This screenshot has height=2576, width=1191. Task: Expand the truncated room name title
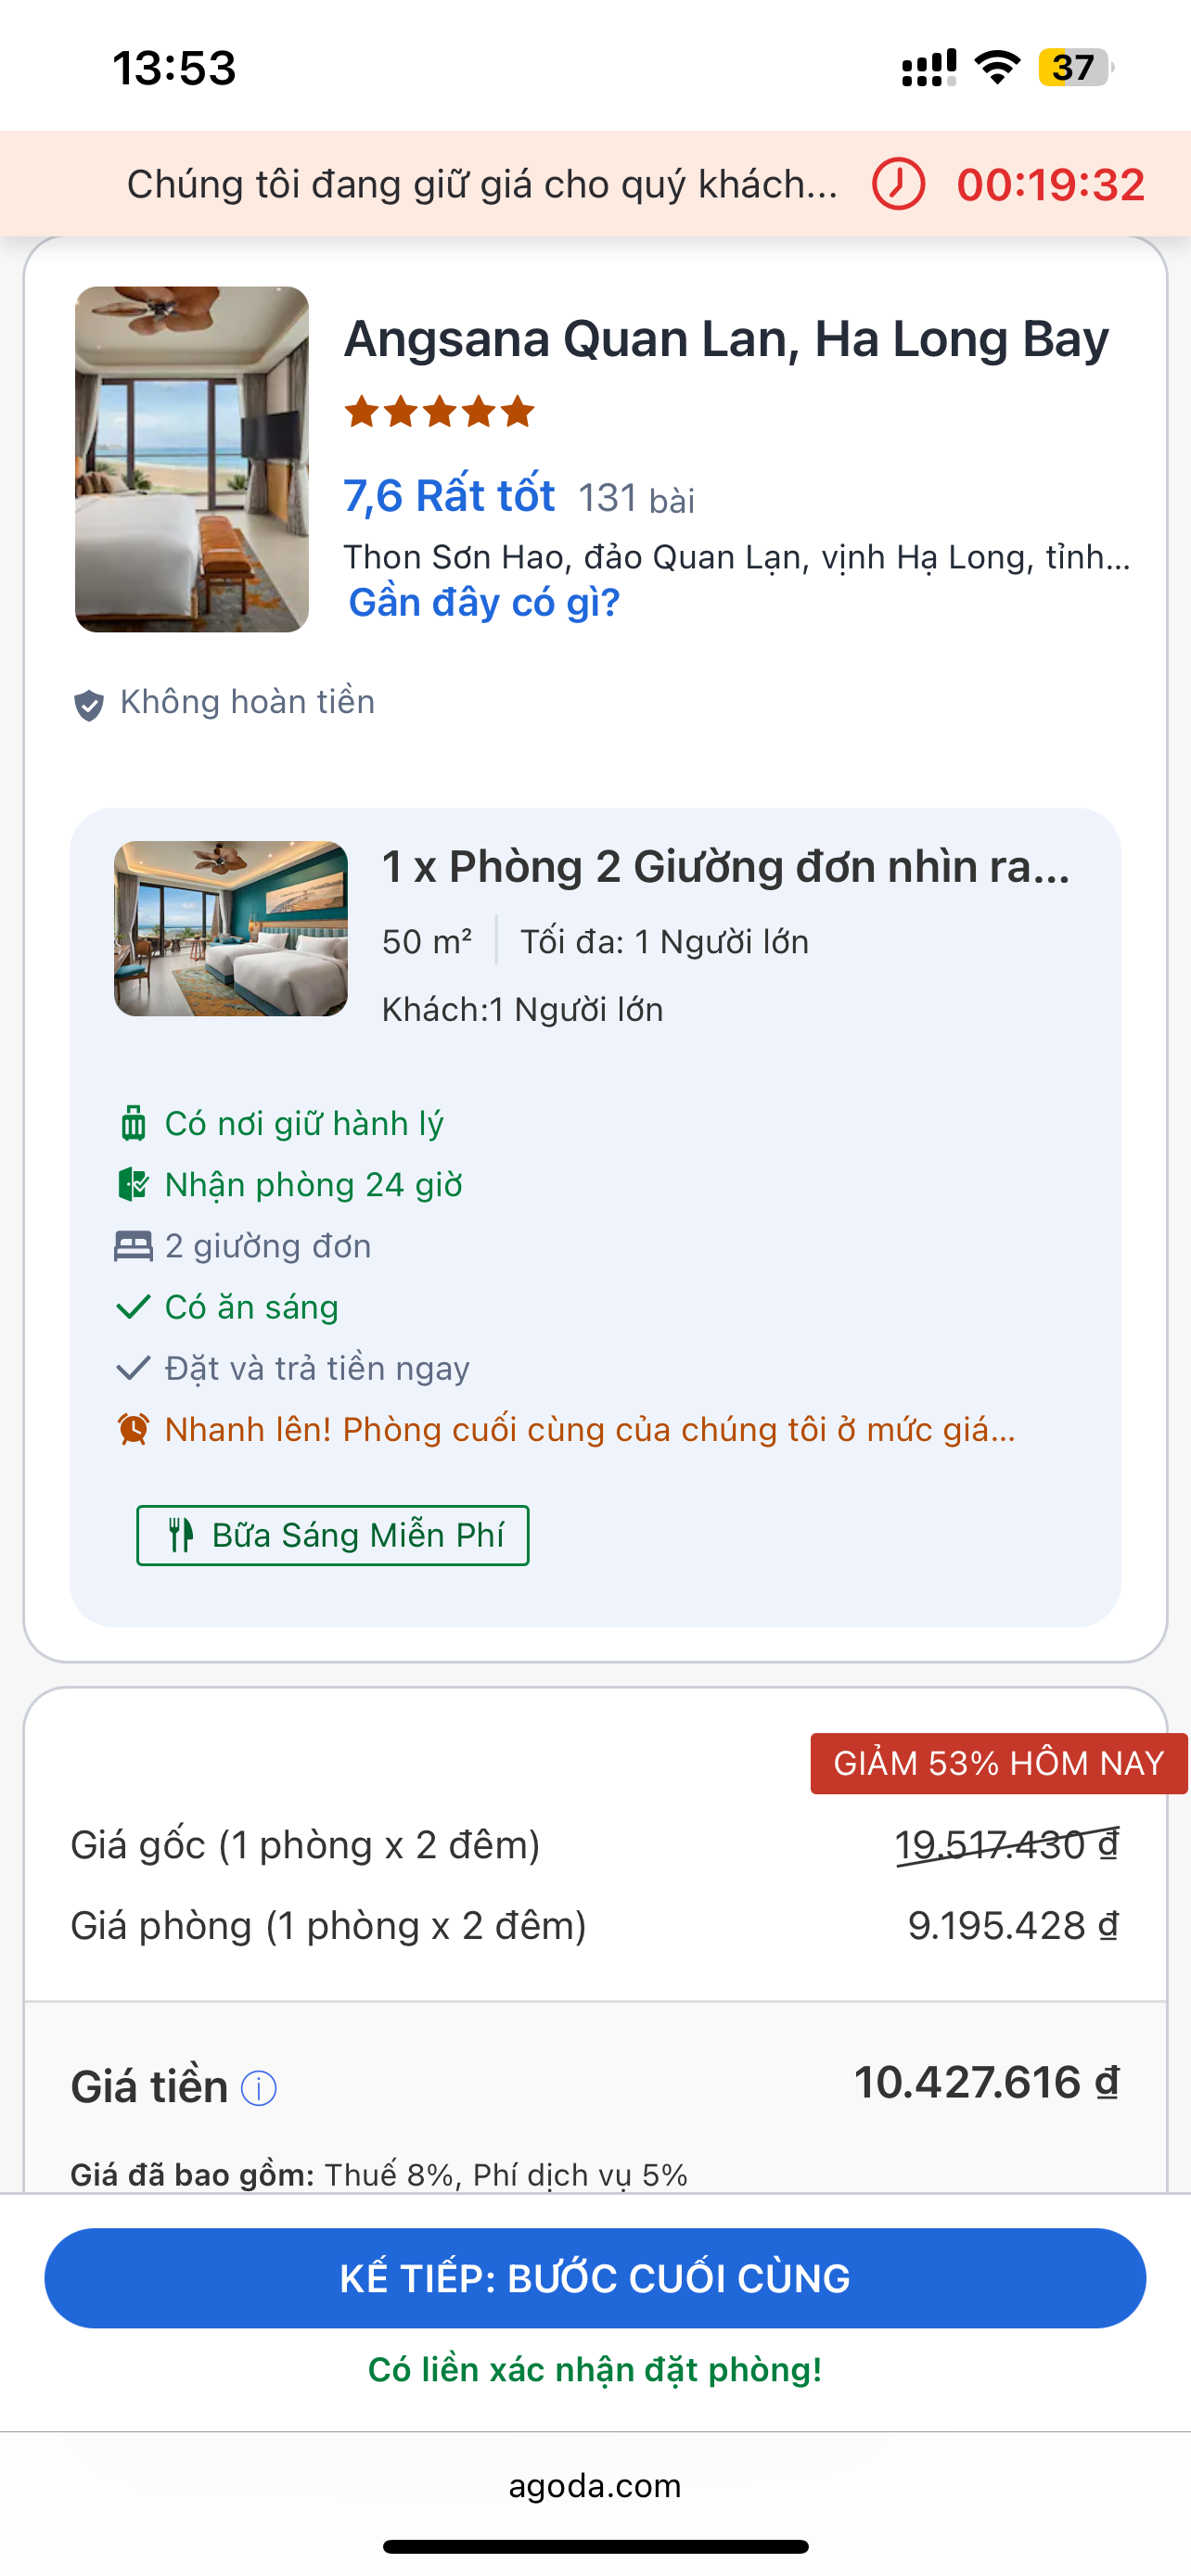pos(726,867)
